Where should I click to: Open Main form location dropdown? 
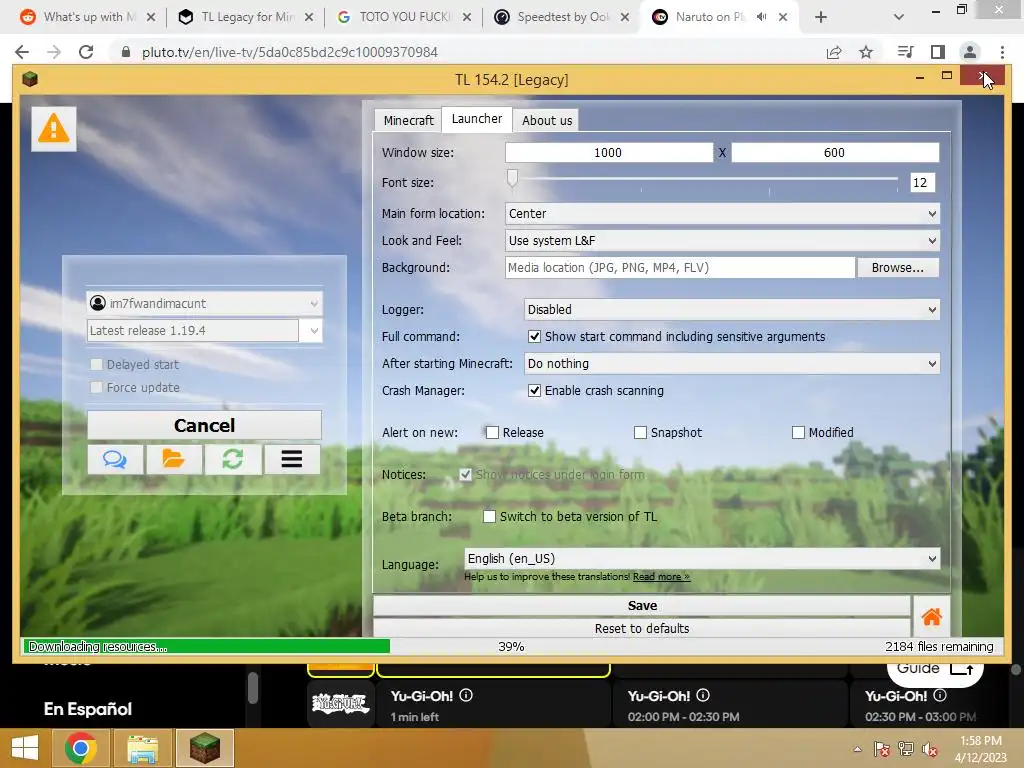(722, 214)
